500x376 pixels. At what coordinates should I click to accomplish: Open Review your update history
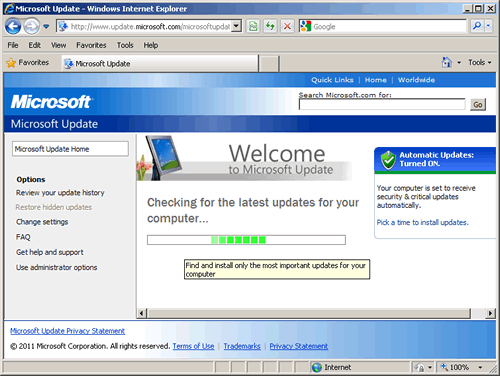[x=60, y=193]
